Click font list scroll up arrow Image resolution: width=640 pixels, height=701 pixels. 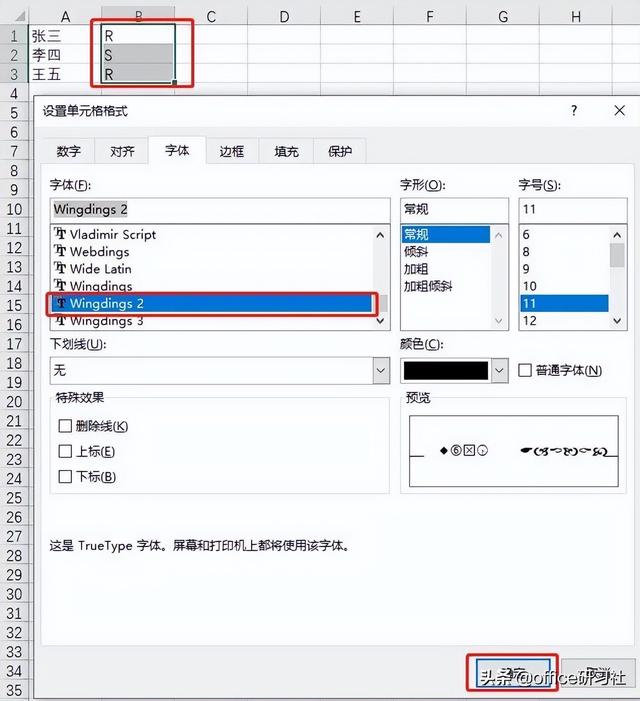click(380, 235)
